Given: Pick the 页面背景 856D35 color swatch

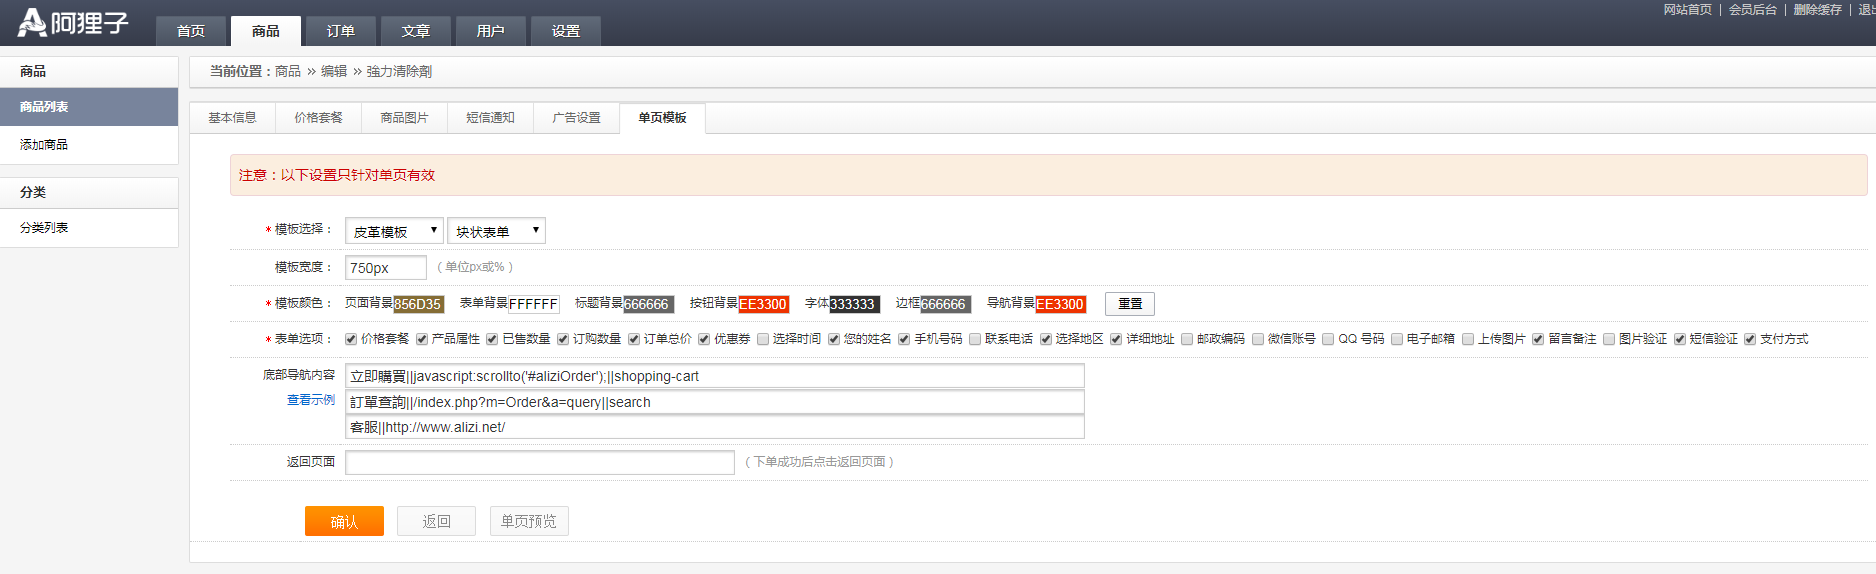Looking at the screenshot, I should 417,304.
